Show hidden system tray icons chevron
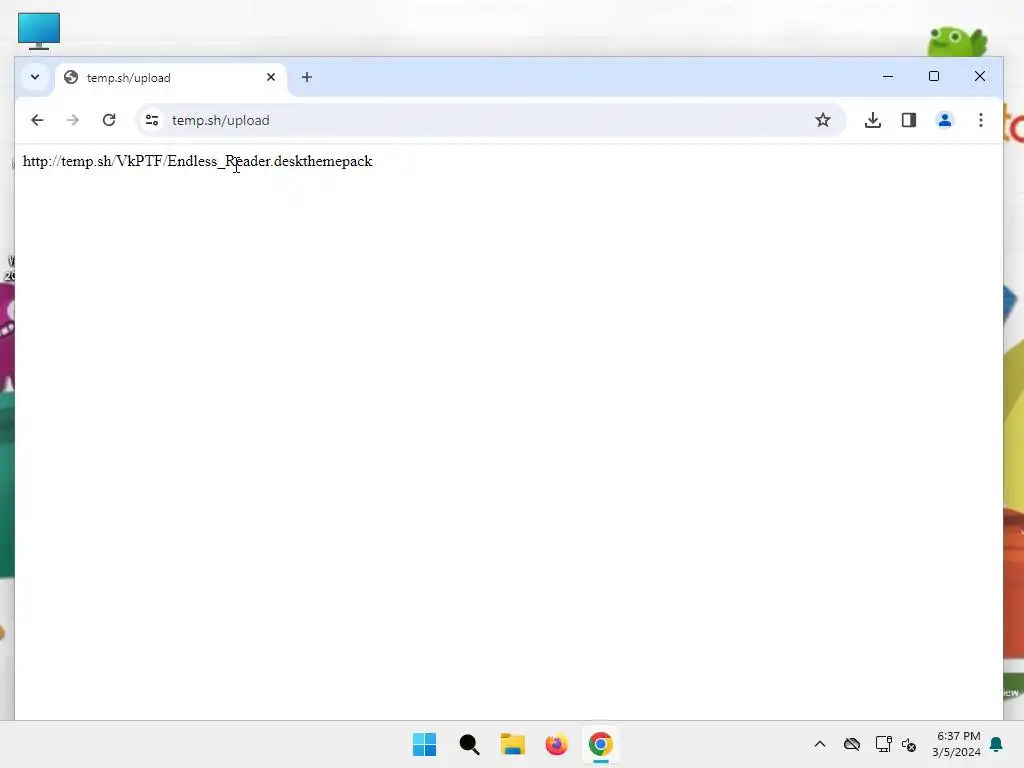The height and width of the screenshot is (768, 1024). click(820, 744)
